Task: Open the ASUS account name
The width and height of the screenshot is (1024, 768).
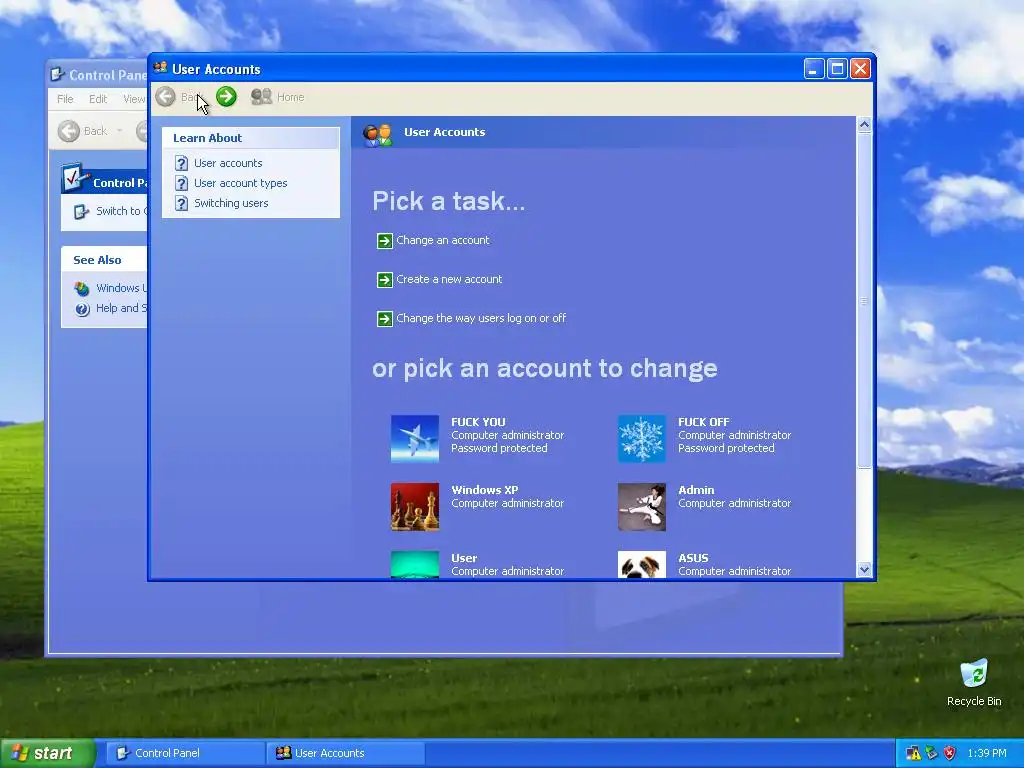Action: 693,558
